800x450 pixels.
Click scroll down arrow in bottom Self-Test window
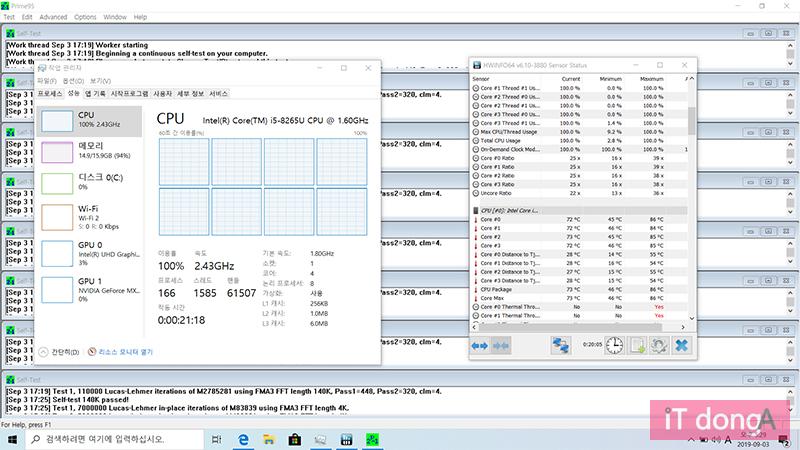(x=790, y=409)
